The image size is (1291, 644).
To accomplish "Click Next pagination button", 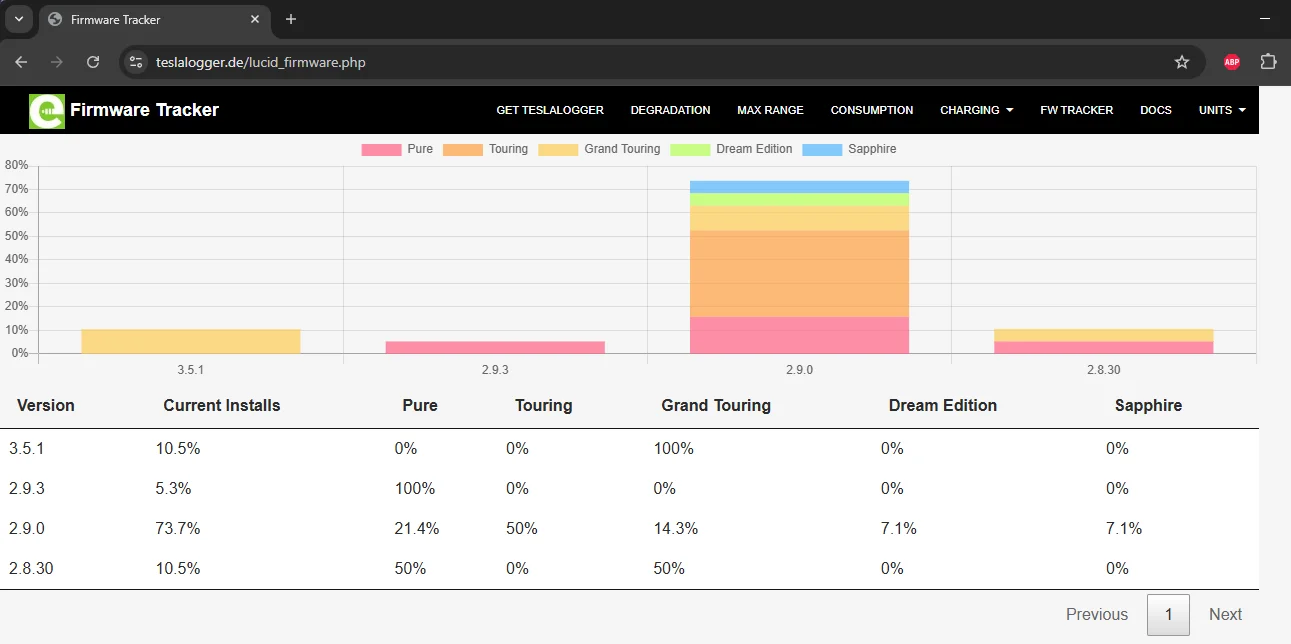I will [x=1225, y=615].
